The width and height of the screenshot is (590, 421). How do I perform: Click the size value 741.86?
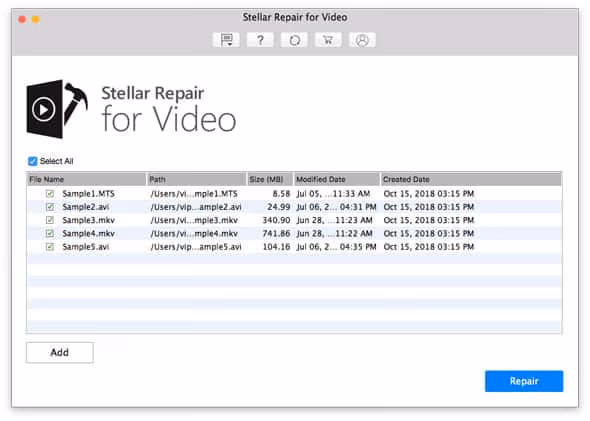pos(277,234)
